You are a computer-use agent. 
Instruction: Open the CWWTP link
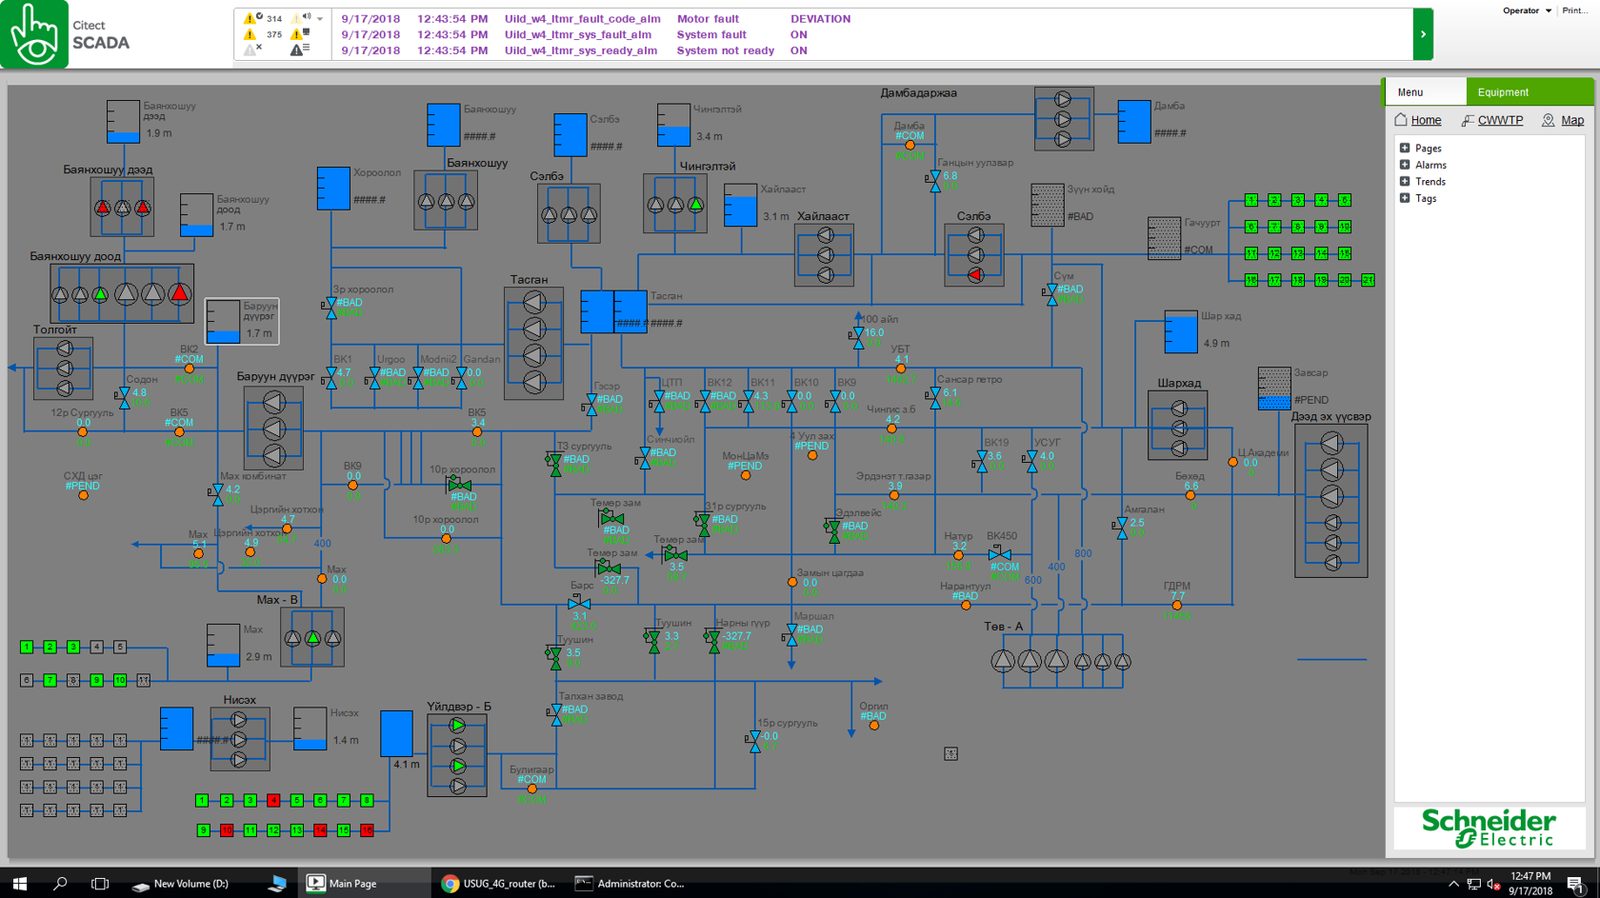click(x=1500, y=120)
